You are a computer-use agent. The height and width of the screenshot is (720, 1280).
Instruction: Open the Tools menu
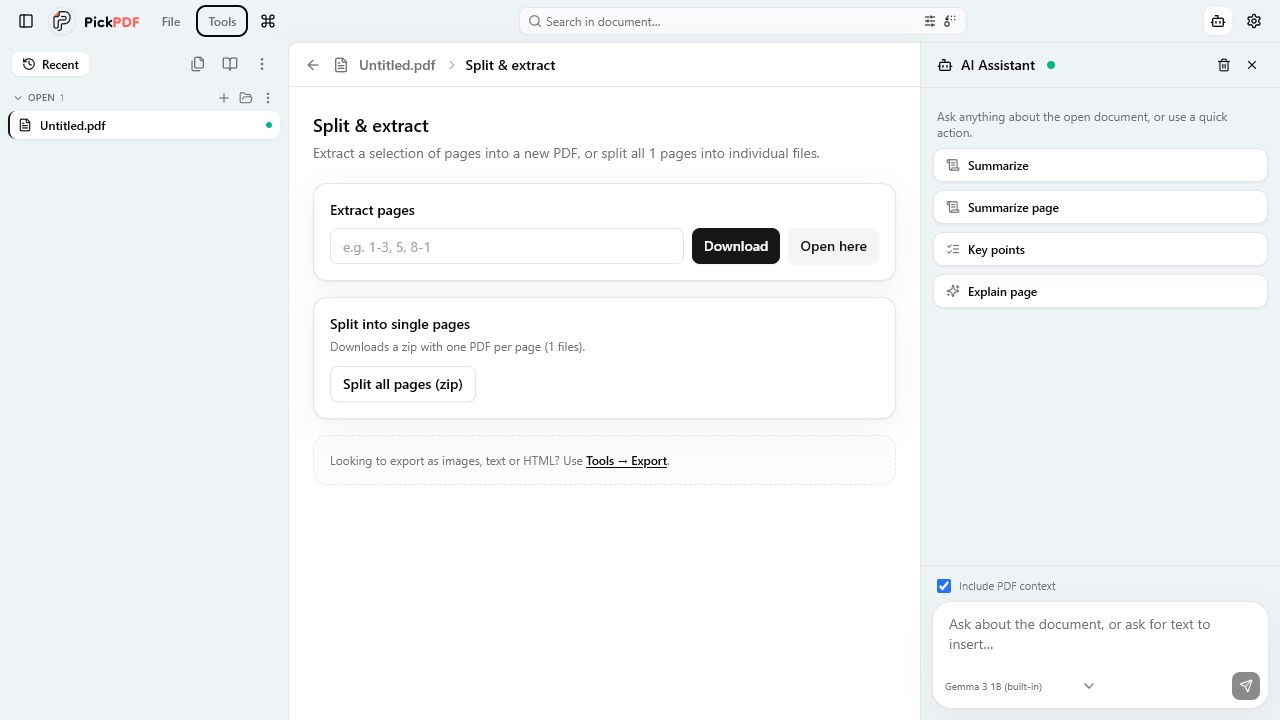(222, 21)
